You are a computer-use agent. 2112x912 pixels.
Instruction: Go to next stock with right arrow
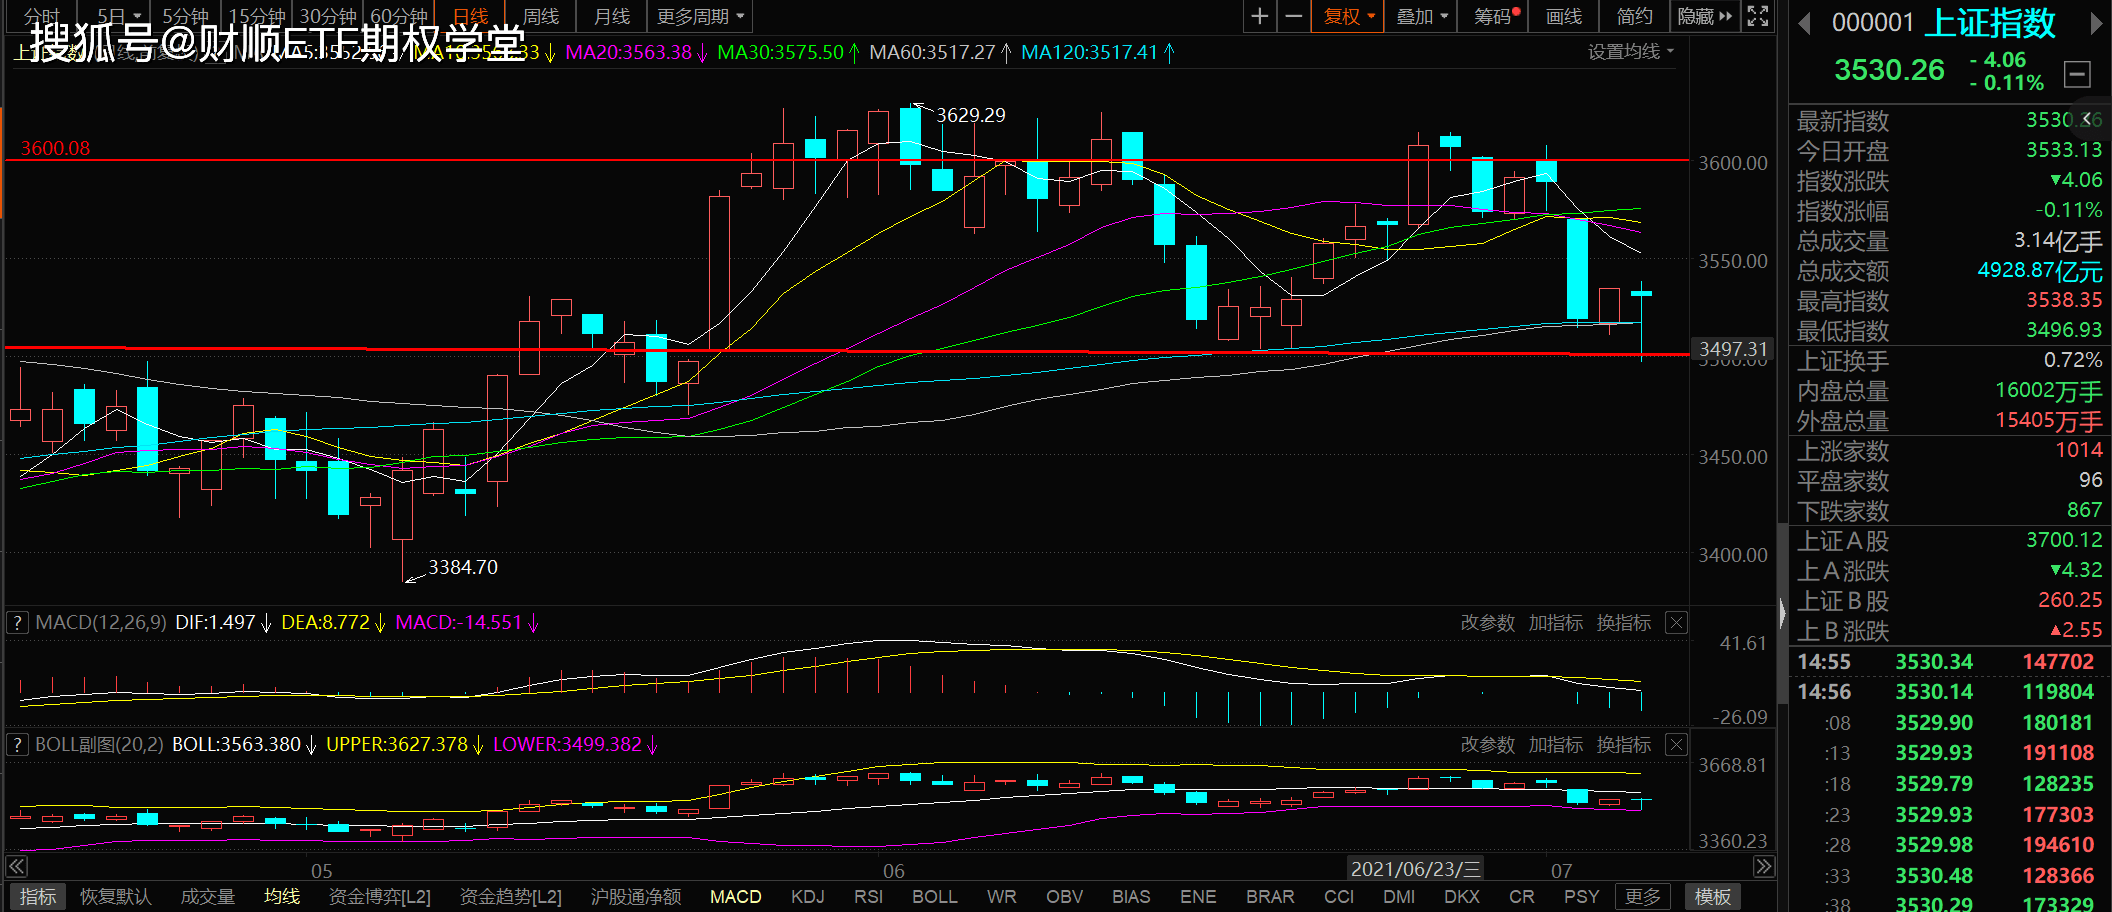tap(2097, 23)
